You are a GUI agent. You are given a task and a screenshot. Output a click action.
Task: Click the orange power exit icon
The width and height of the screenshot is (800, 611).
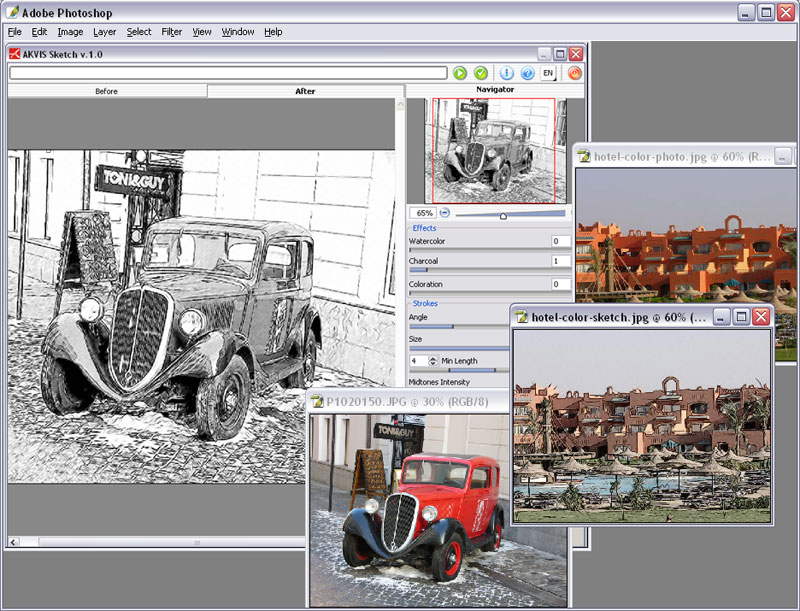575,73
